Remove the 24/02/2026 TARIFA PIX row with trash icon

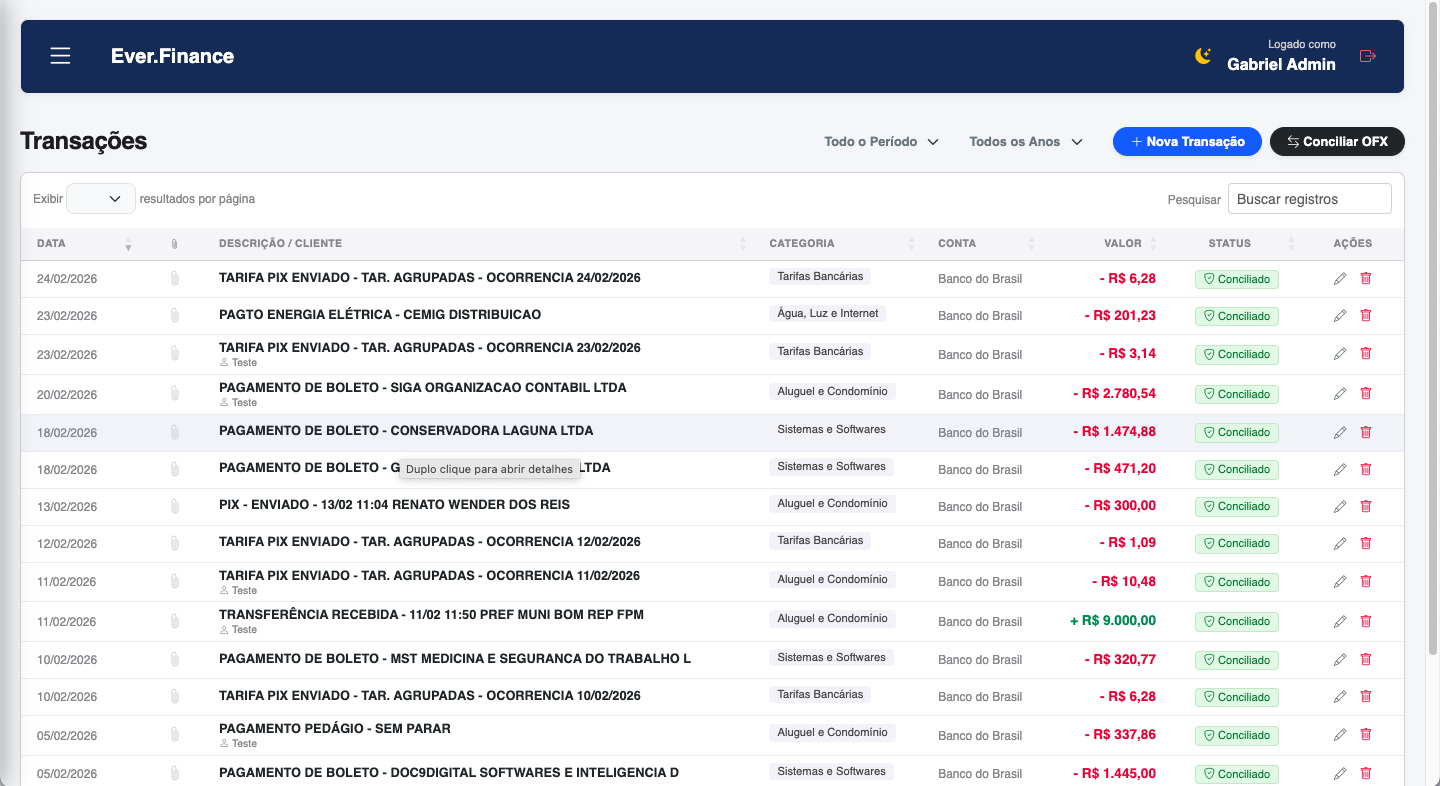[x=1365, y=278]
